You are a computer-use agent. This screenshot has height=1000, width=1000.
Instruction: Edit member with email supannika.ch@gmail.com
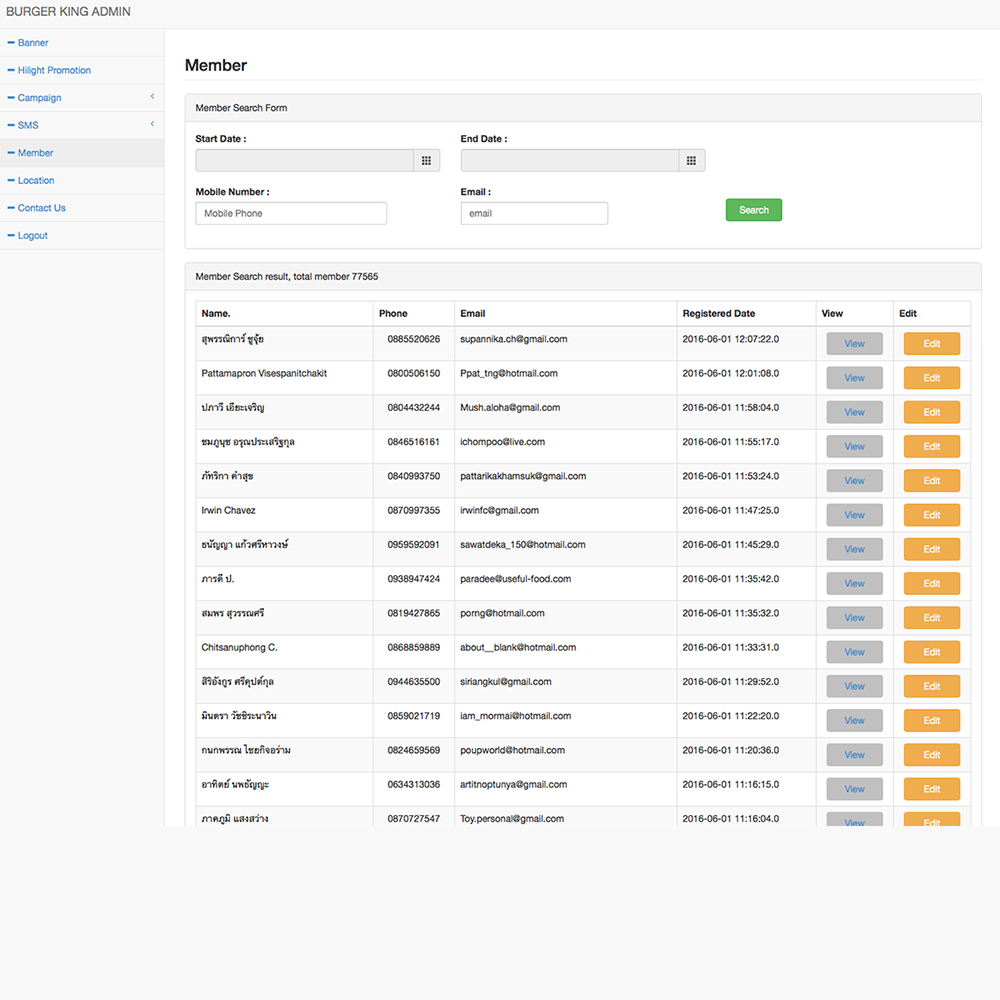click(x=931, y=344)
